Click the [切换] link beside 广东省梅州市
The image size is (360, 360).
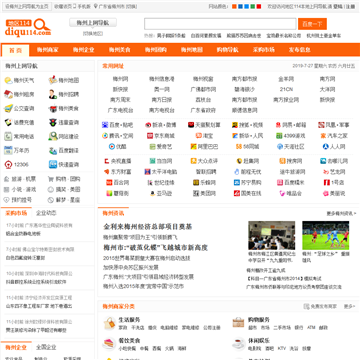pos(131,6)
